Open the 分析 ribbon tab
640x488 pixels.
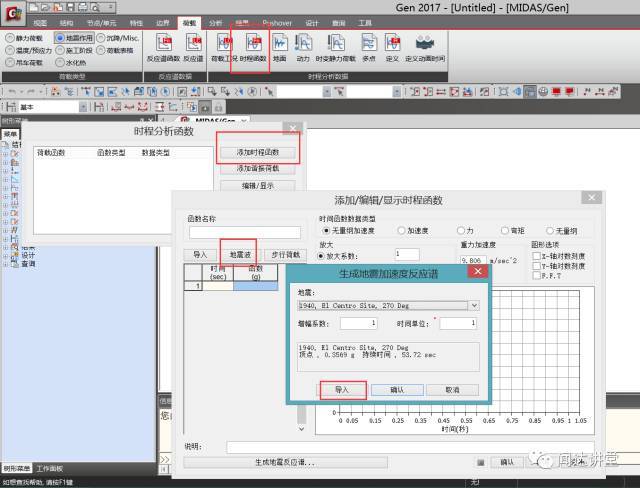[x=216, y=23]
